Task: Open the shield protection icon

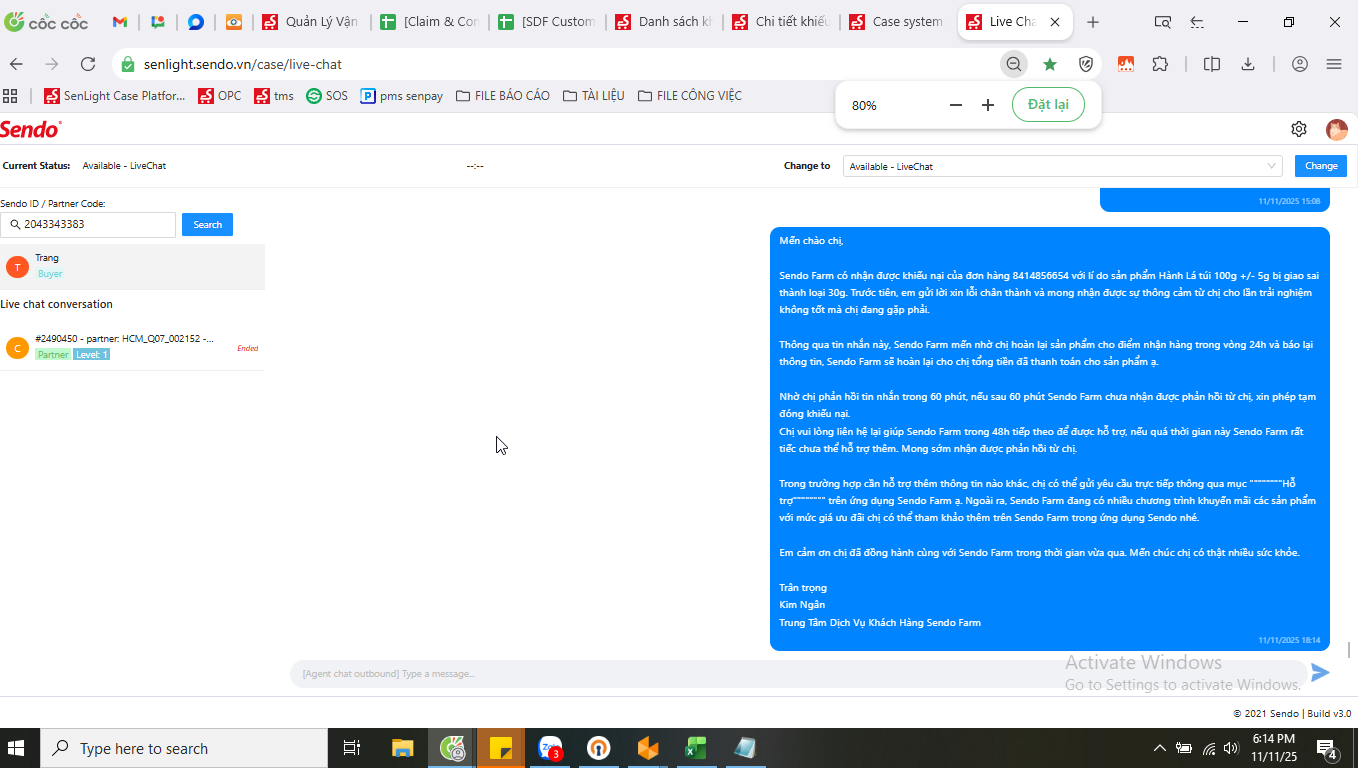Action: pyautogui.click(x=1086, y=64)
